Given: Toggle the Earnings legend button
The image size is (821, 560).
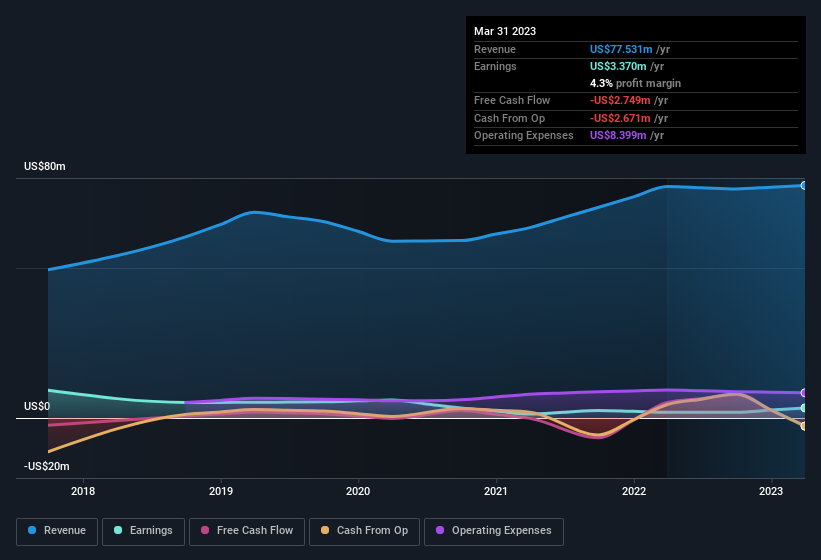Looking at the screenshot, I should click(143, 531).
